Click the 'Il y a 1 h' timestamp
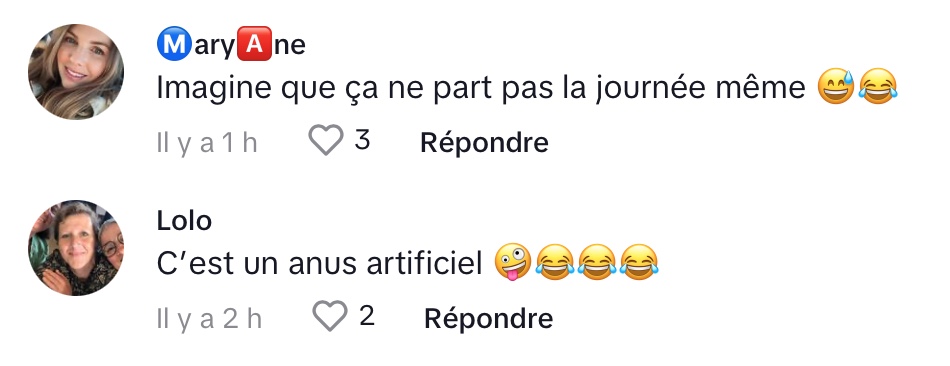The height and width of the screenshot is (366, 950). (207, 144)
